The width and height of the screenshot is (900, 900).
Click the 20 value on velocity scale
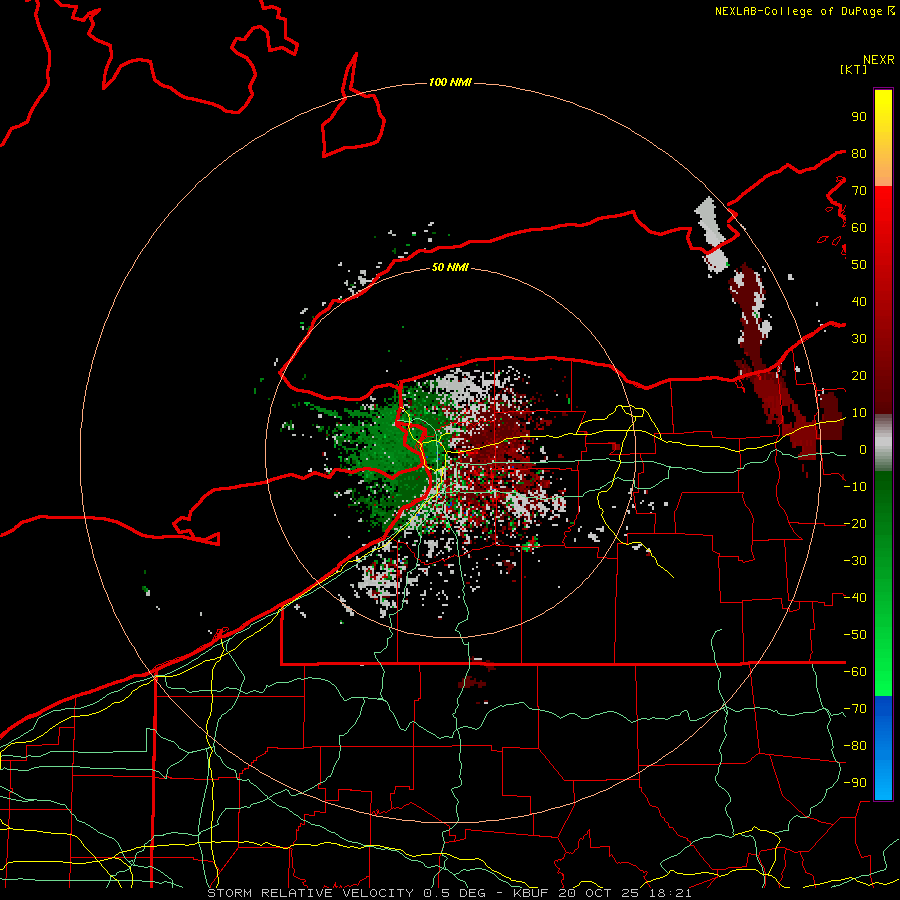coord(859,376)
